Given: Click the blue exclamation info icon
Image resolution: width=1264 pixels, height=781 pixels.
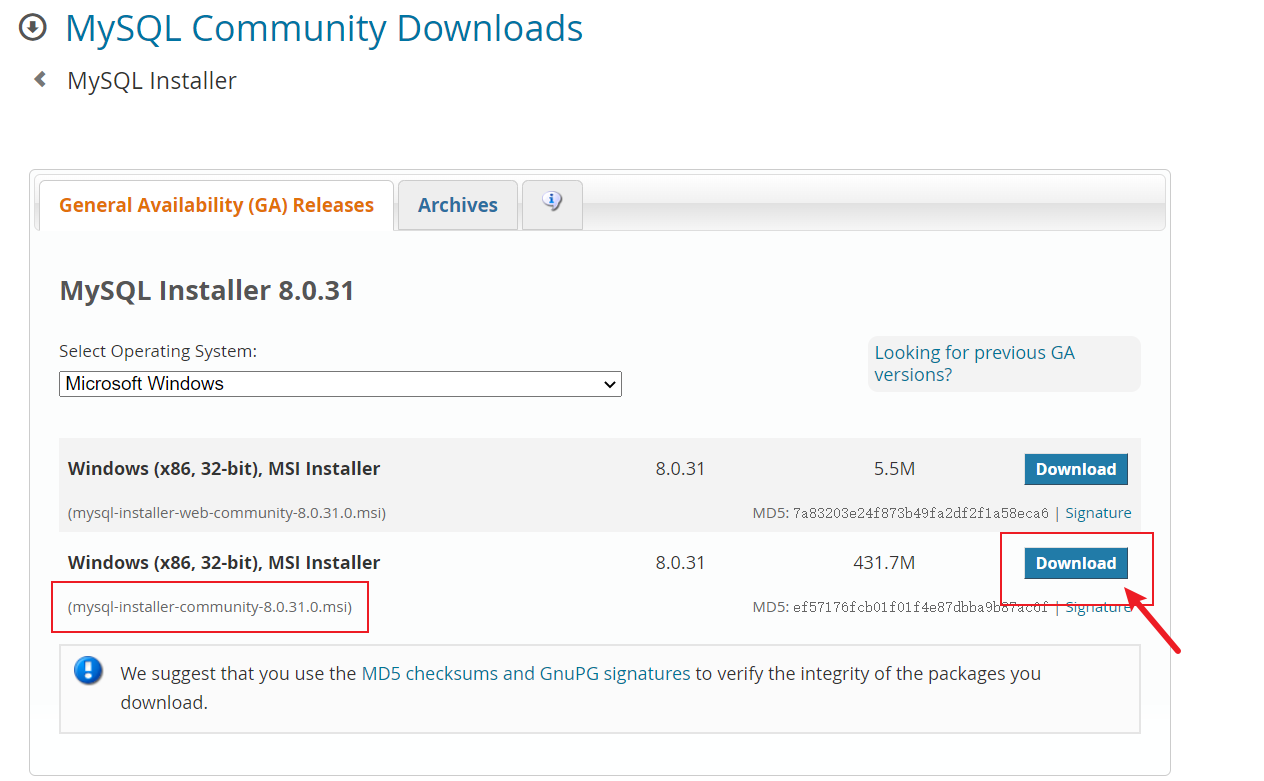Looking at the screenshot, I should click(88, 670).
